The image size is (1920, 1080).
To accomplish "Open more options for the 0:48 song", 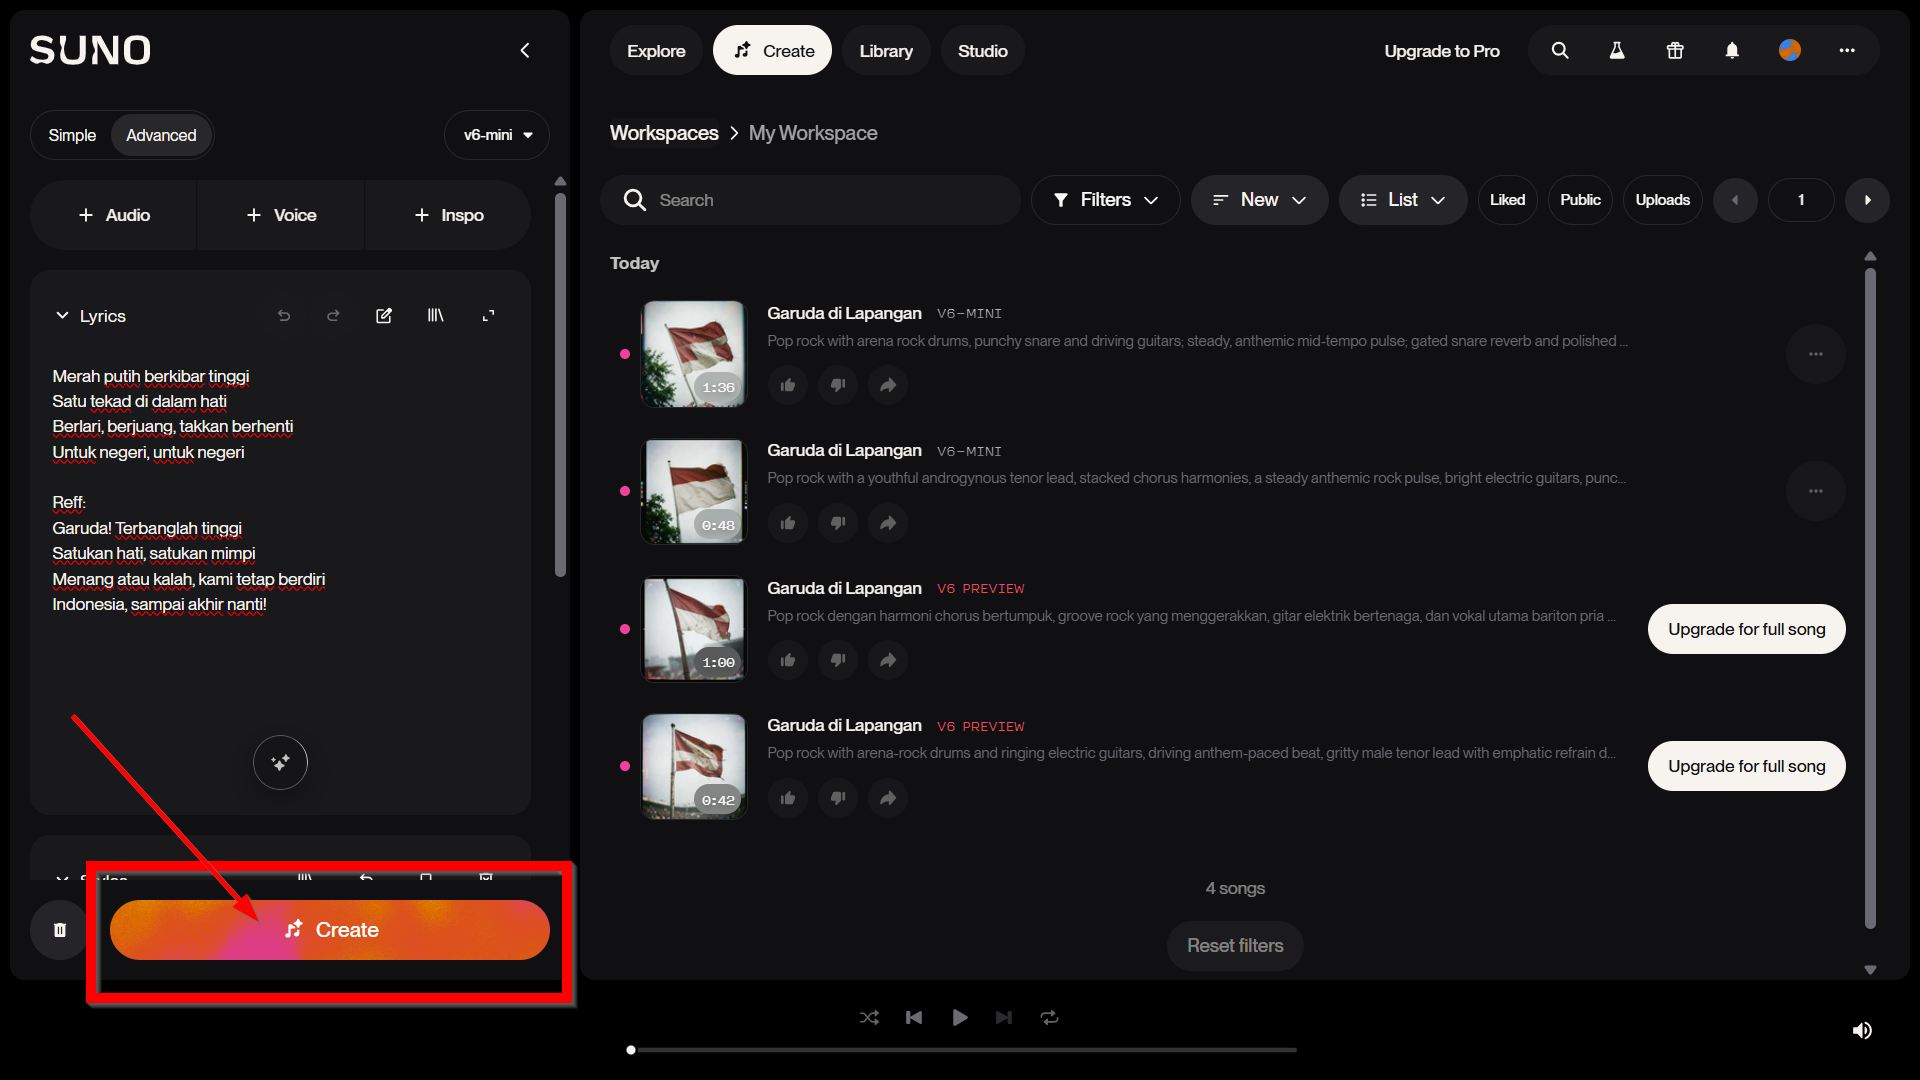I will click(1816, 491).
